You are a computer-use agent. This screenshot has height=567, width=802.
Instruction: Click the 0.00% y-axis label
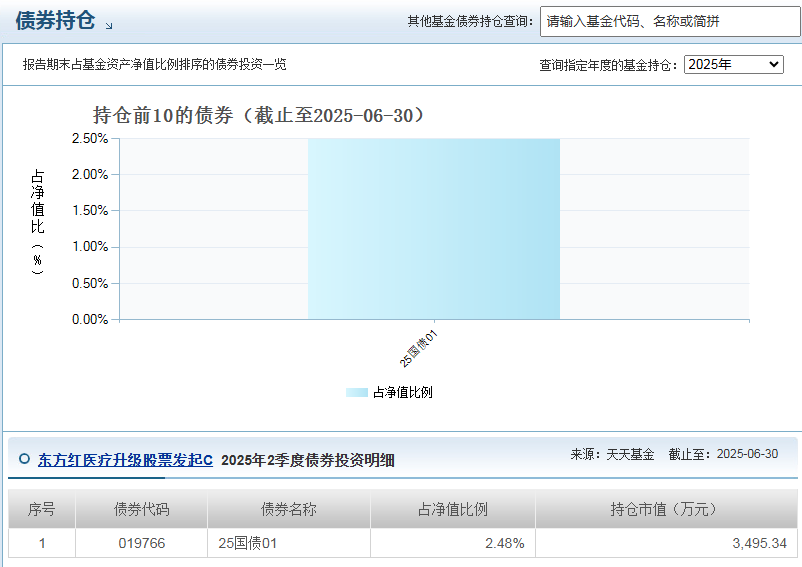pyautogui.click(x=90, y=320)
